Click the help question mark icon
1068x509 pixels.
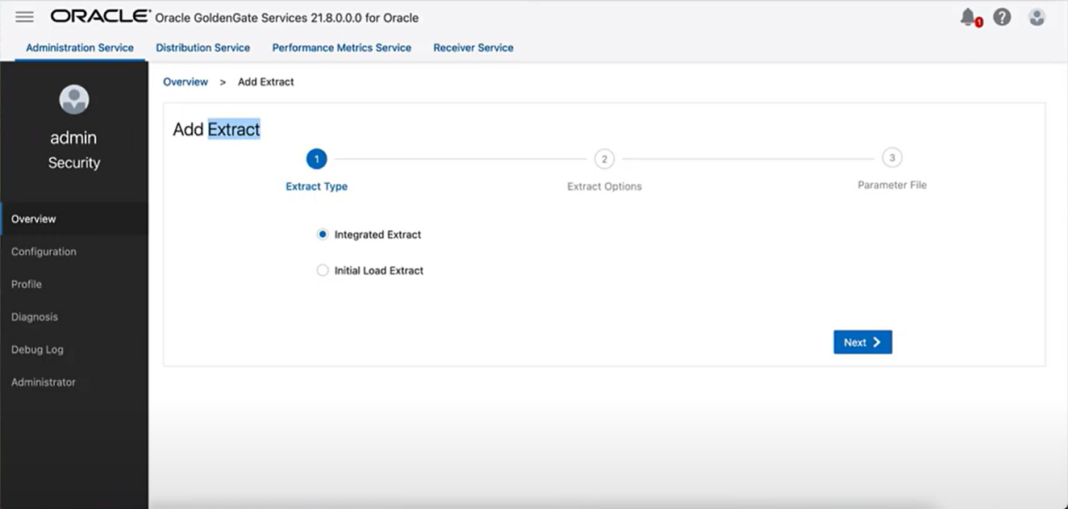[1002, 17]
